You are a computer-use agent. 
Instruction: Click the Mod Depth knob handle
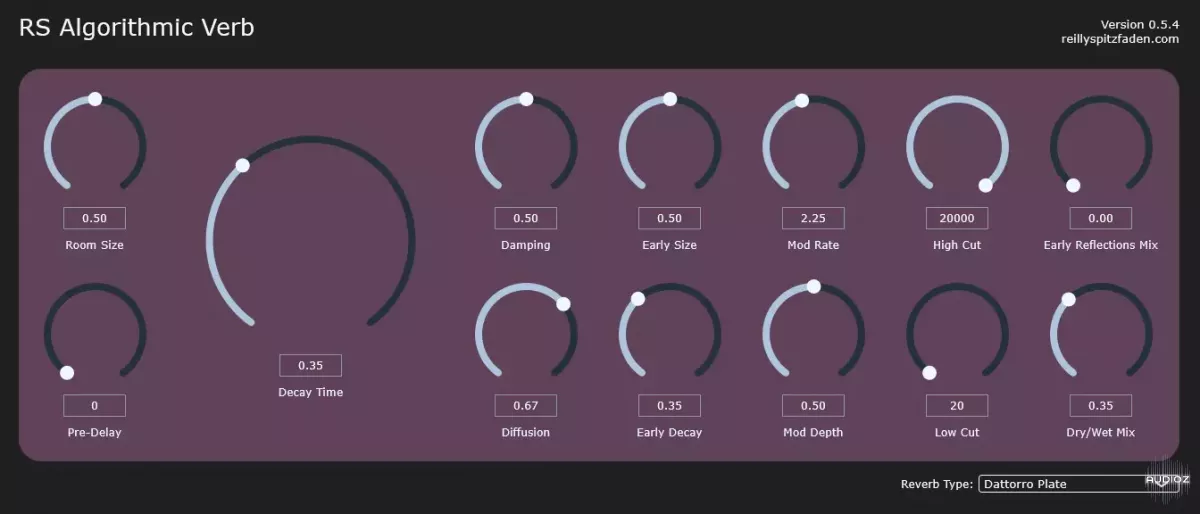pos(813,286)
